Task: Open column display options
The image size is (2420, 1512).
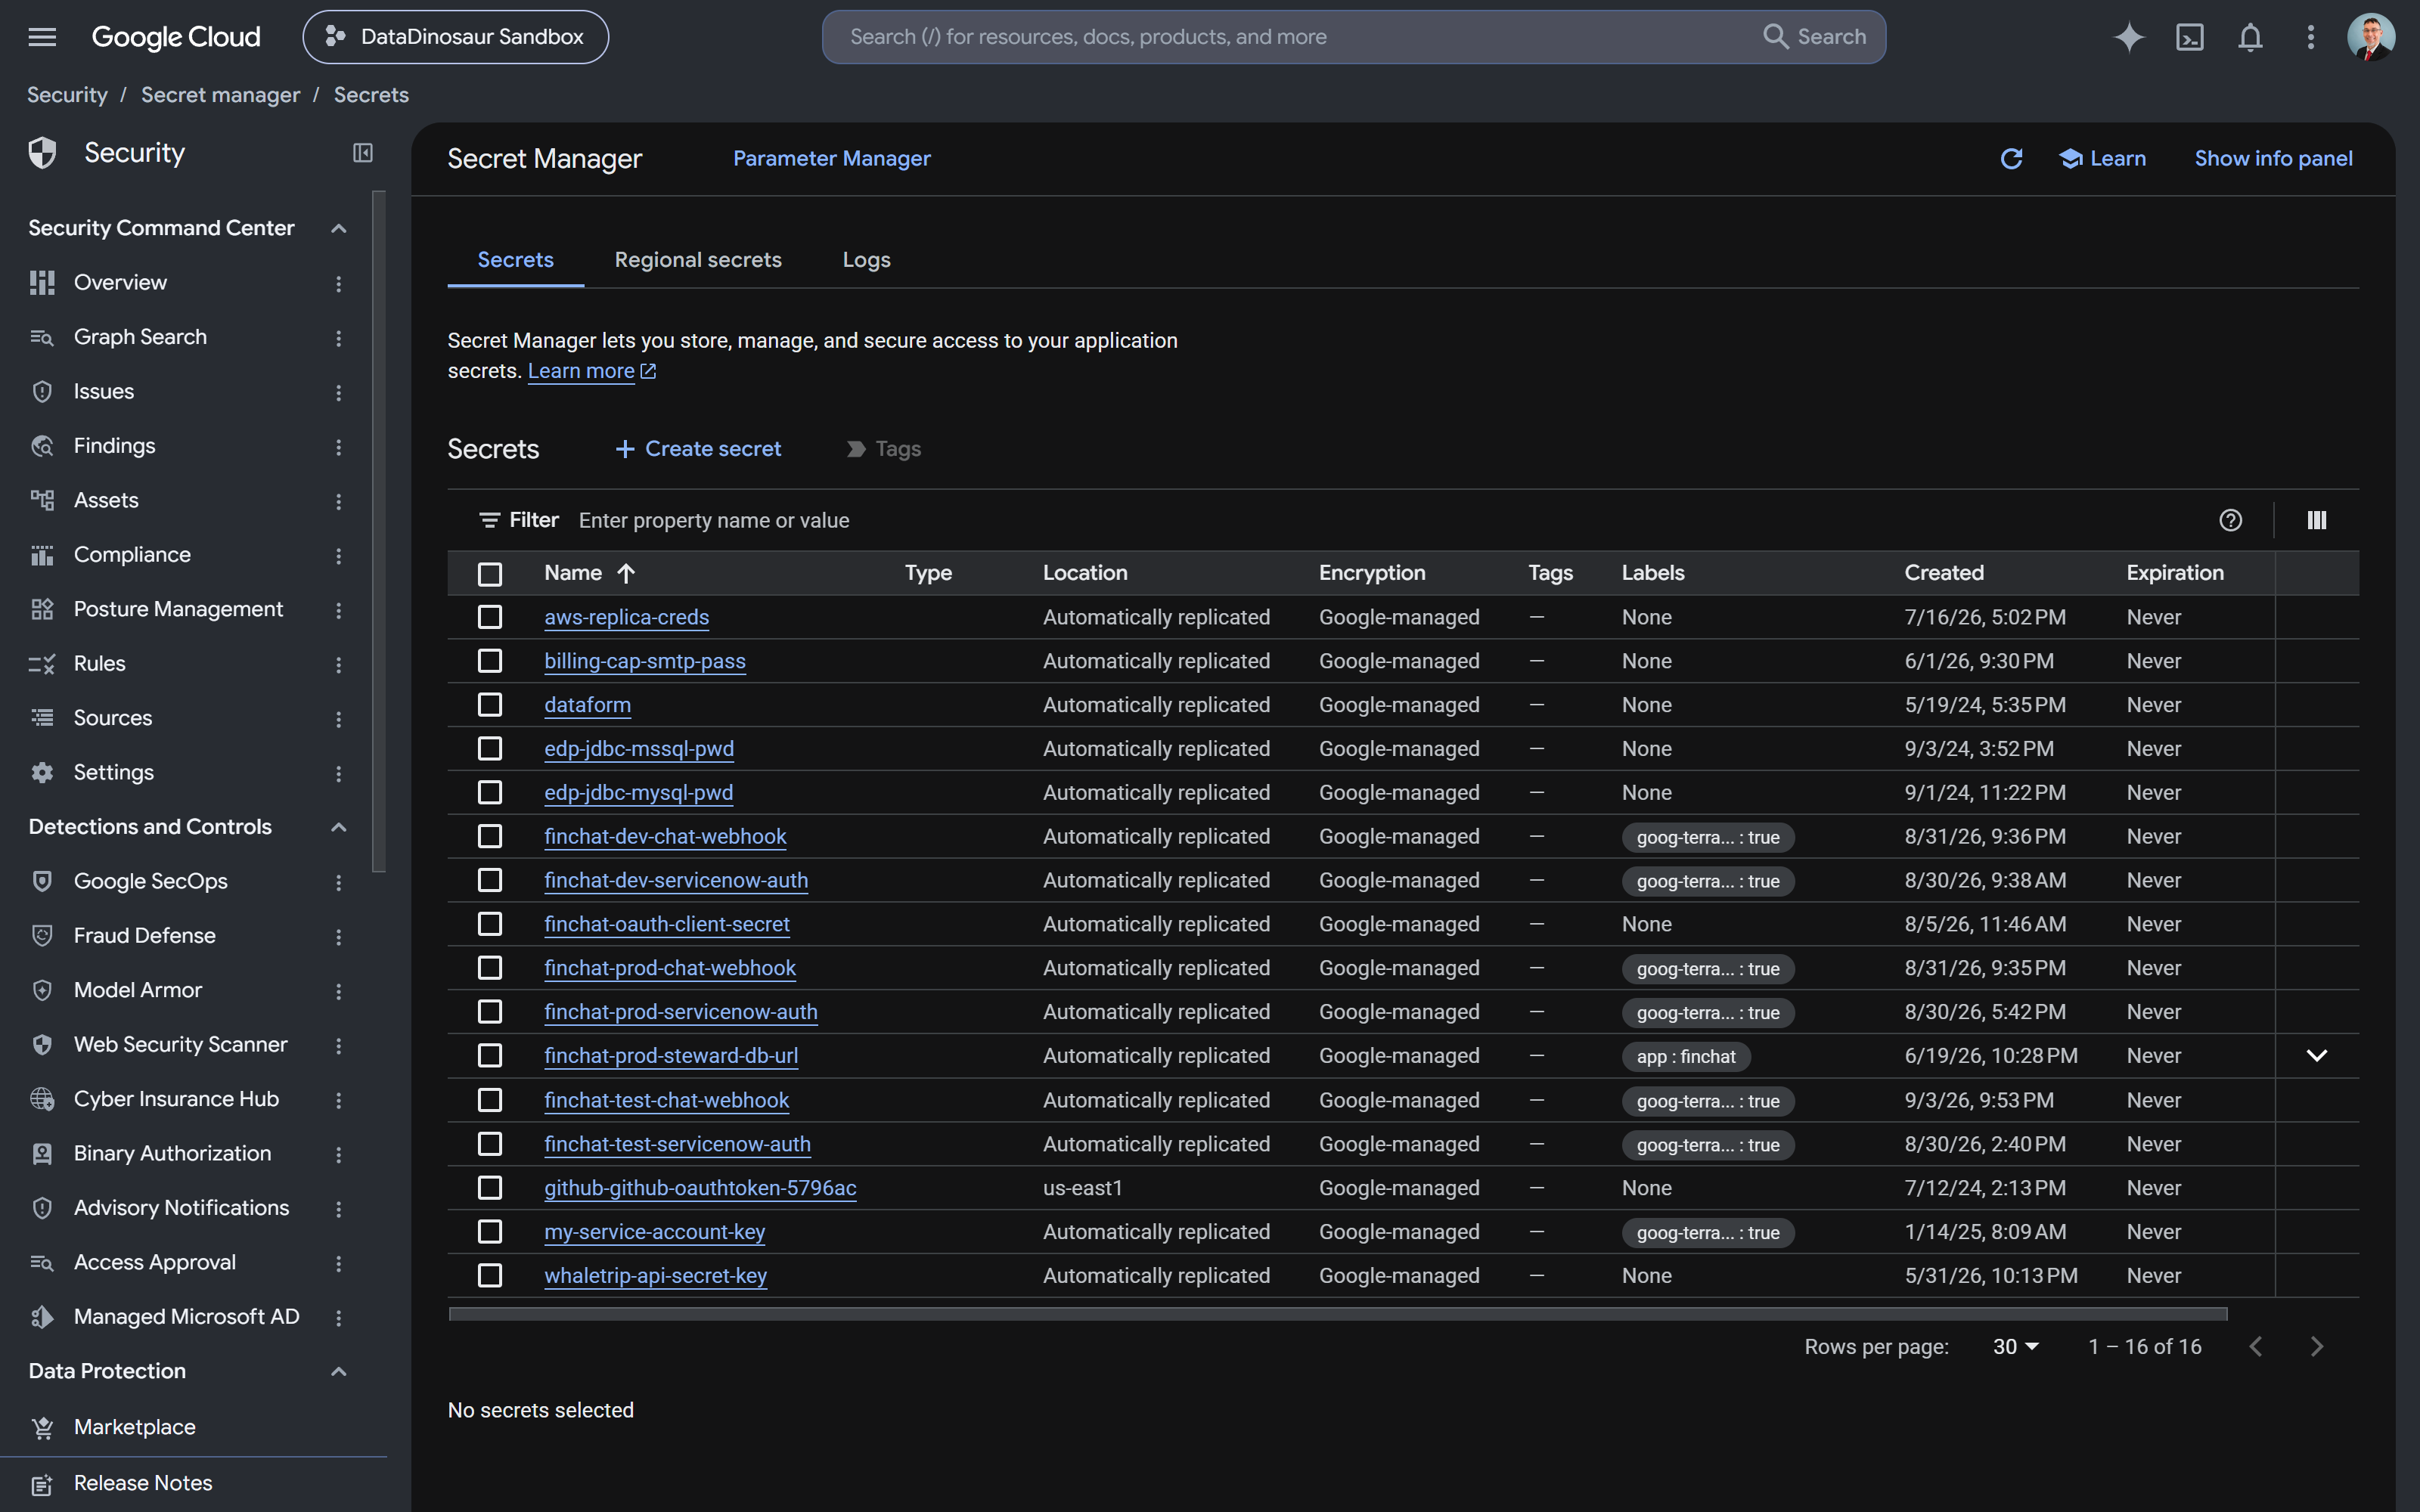Action: tap(2317, 520)
